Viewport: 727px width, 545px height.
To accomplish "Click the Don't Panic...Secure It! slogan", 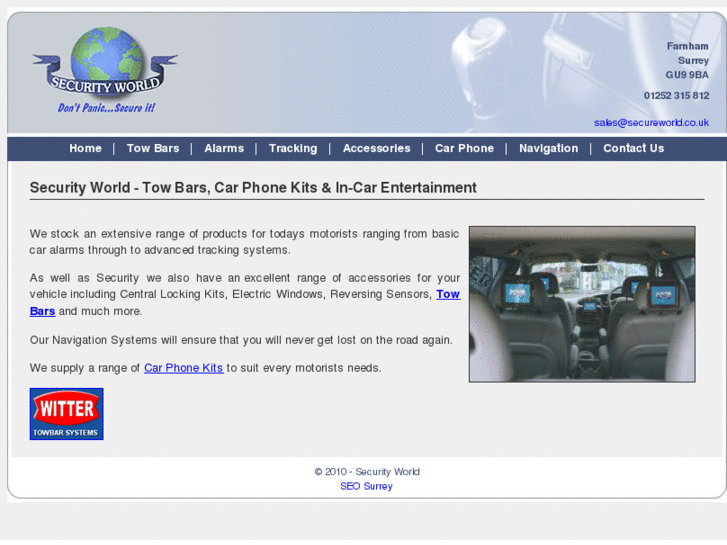I will (x=106, y=108).
